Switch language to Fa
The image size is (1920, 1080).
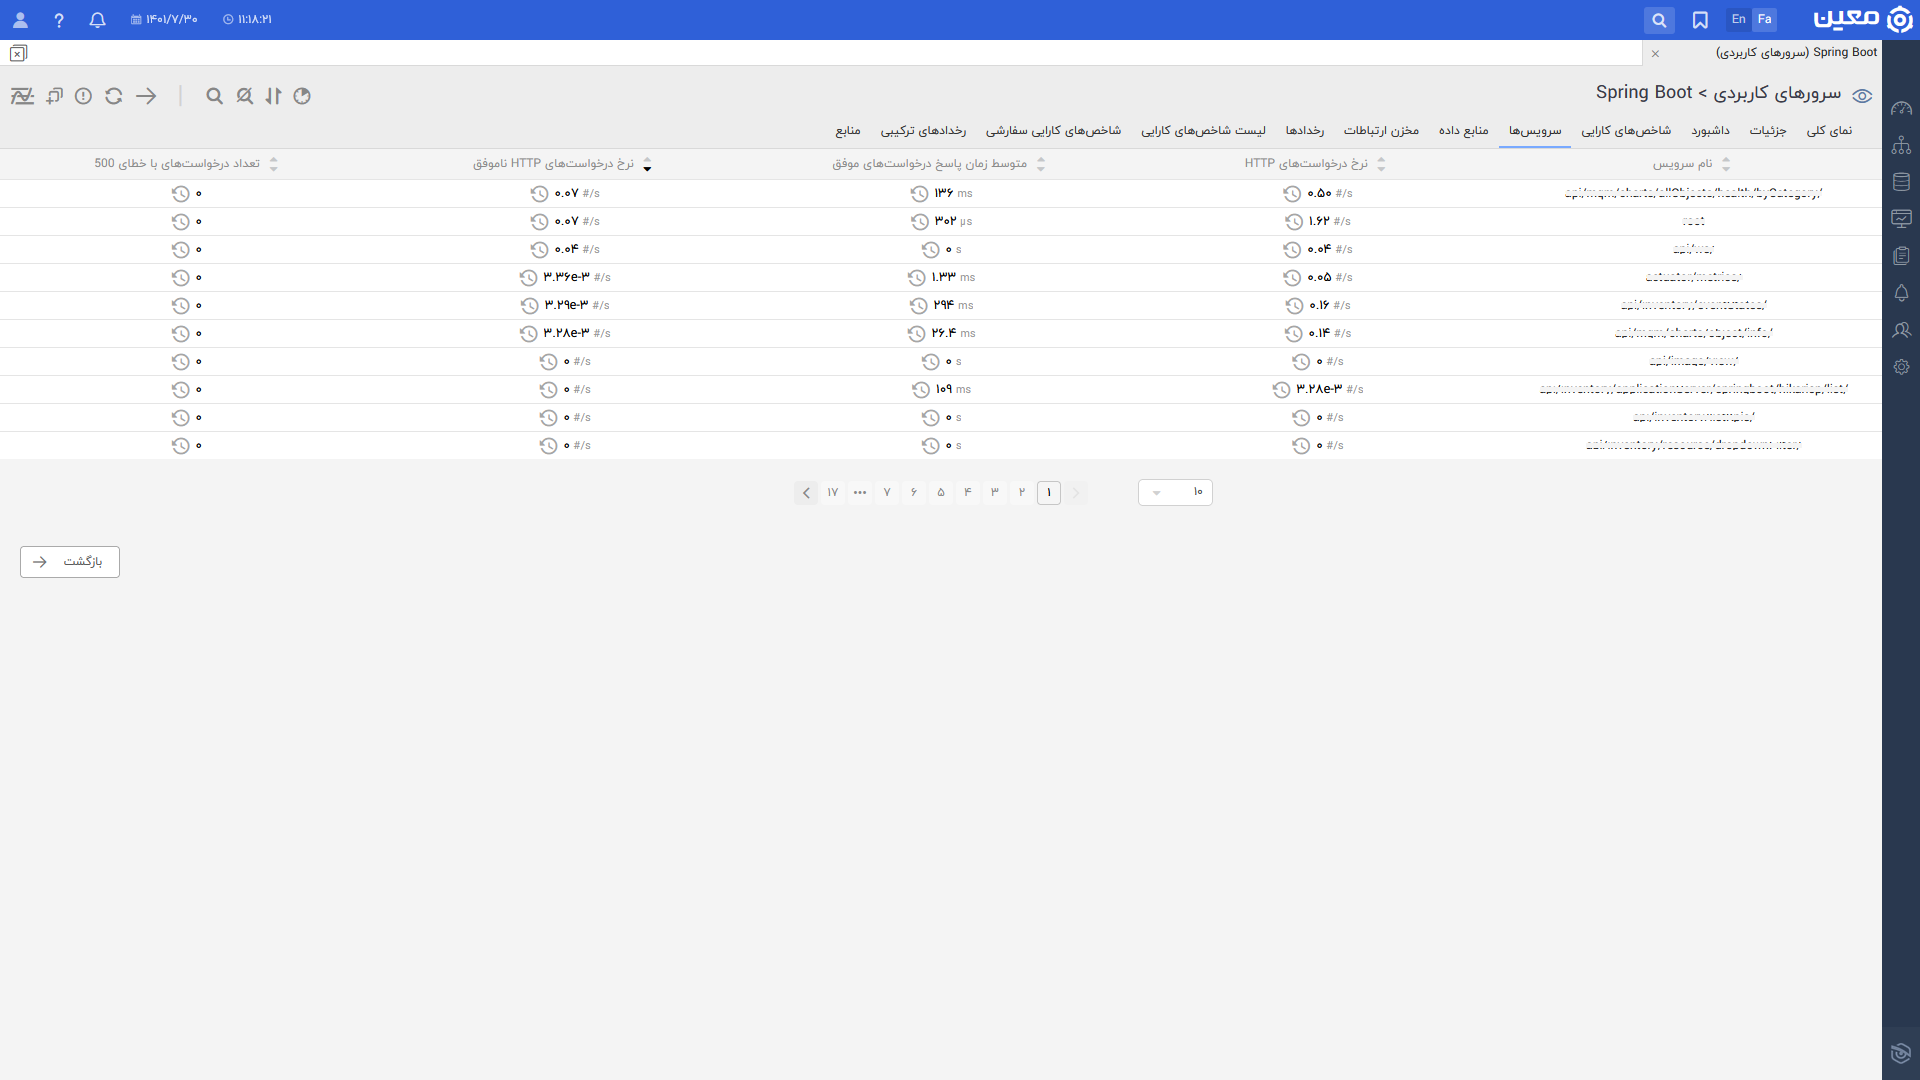click(x=1764, y=20)
